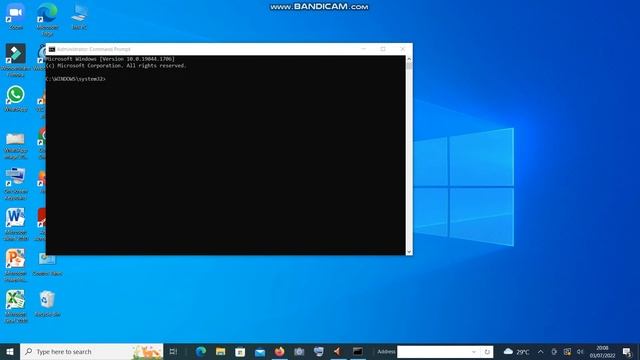Select the This PC desktop icon
The height and width of the screenshot is (360, 640).
coord(79,16)
